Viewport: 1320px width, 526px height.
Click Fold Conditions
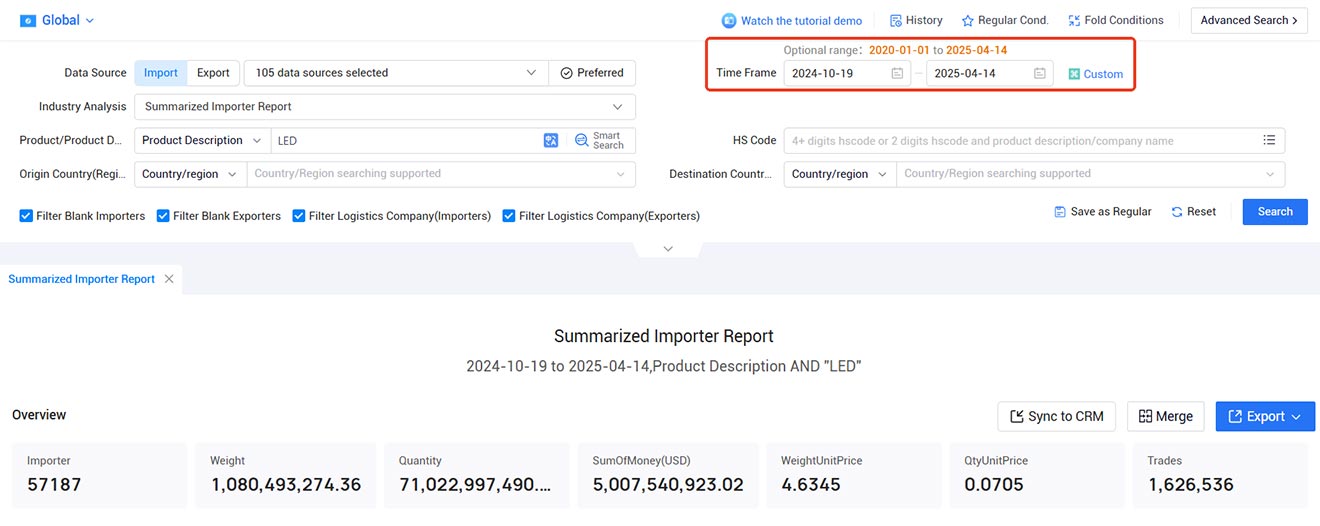pos(1116,20)
